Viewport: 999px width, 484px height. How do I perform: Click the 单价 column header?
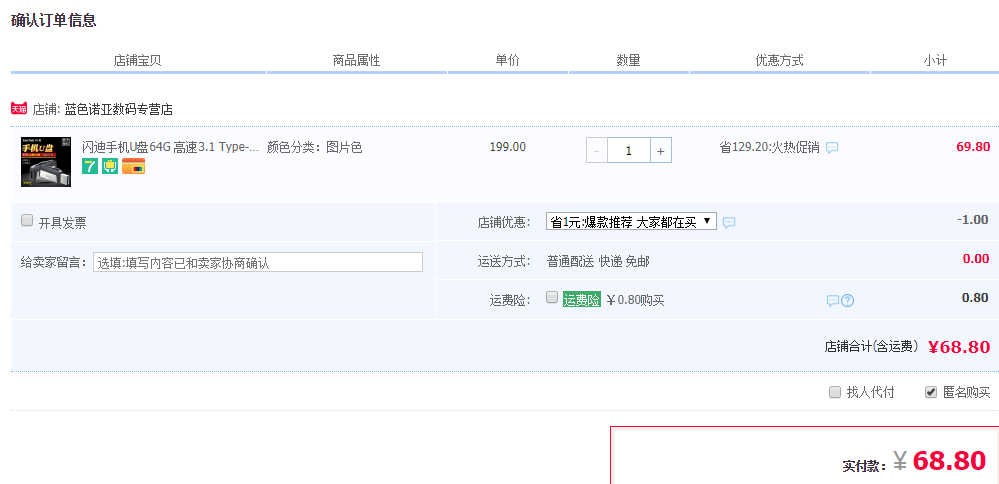508,60
